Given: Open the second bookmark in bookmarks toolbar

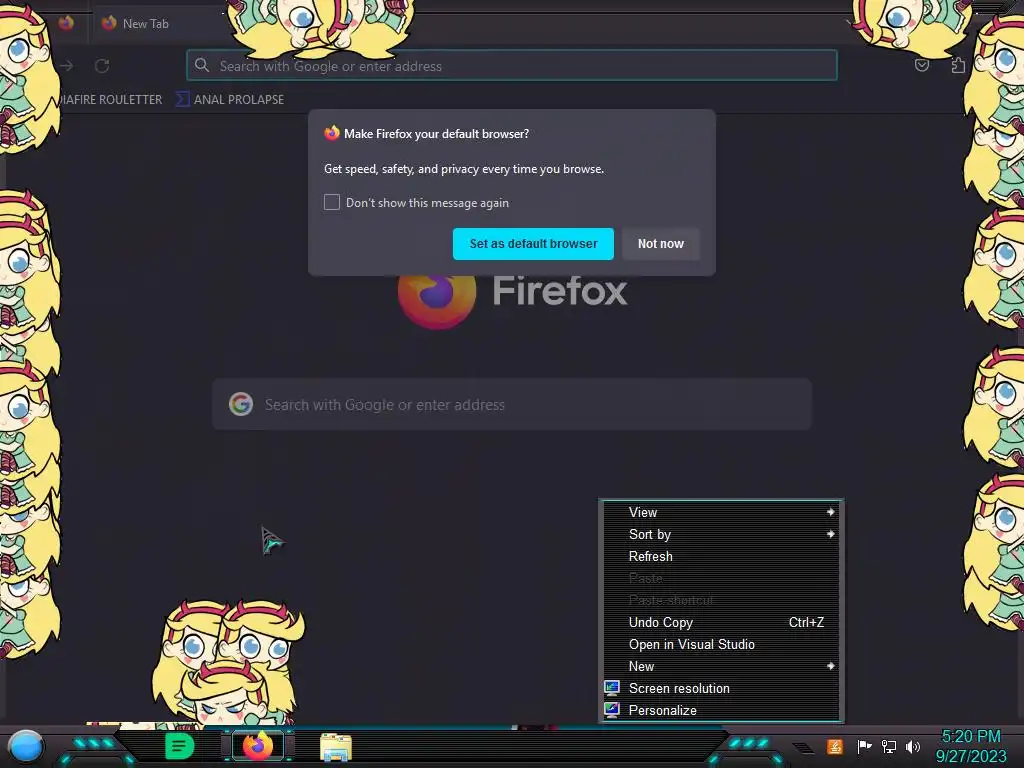Looking at the screenshot, I should tap(230, 99).
